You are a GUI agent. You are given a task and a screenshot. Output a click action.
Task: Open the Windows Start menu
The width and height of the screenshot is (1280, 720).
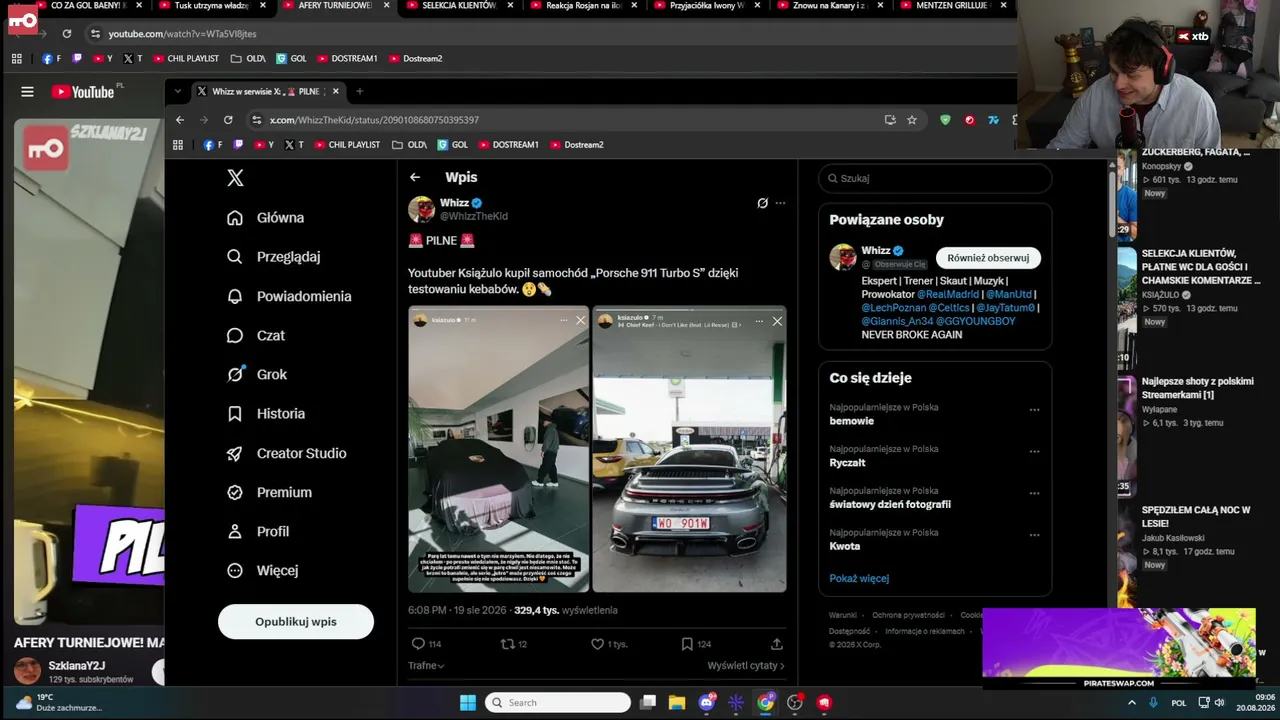pyautogui.click(x=468, y=703)
